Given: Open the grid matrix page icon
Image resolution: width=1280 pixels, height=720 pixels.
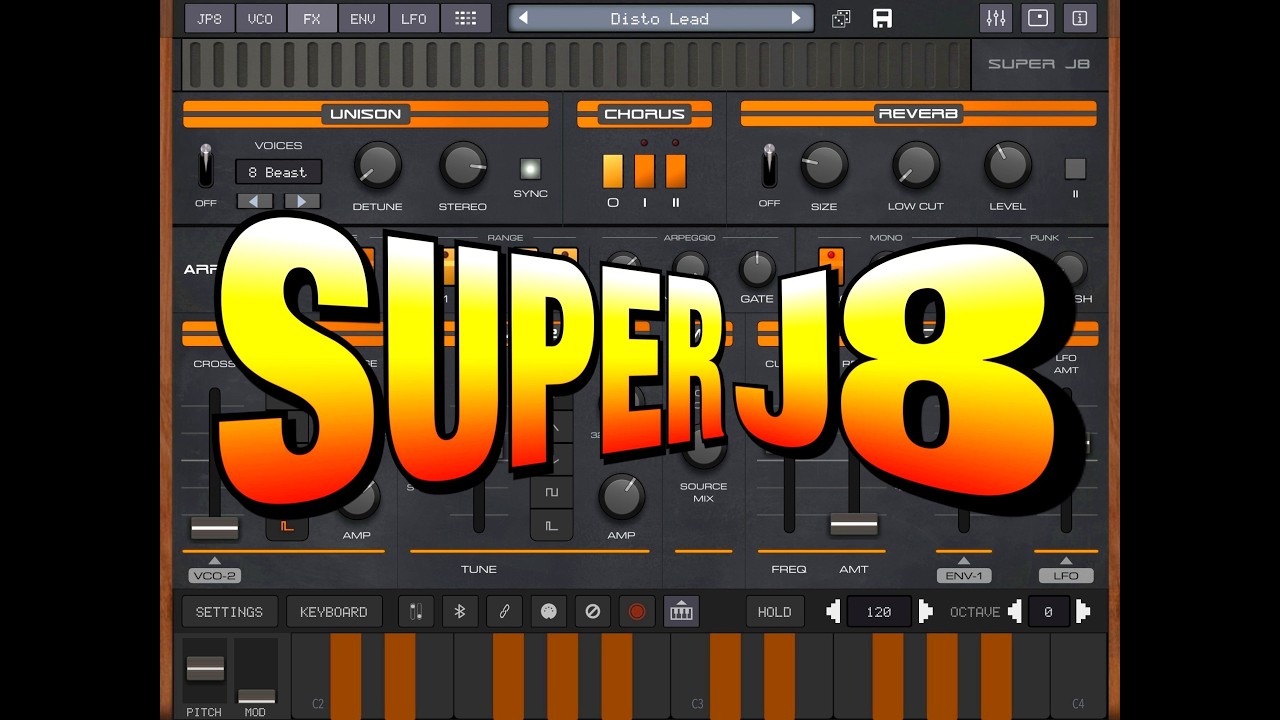Looking at the screenshot, I should (x=465, y=18).
